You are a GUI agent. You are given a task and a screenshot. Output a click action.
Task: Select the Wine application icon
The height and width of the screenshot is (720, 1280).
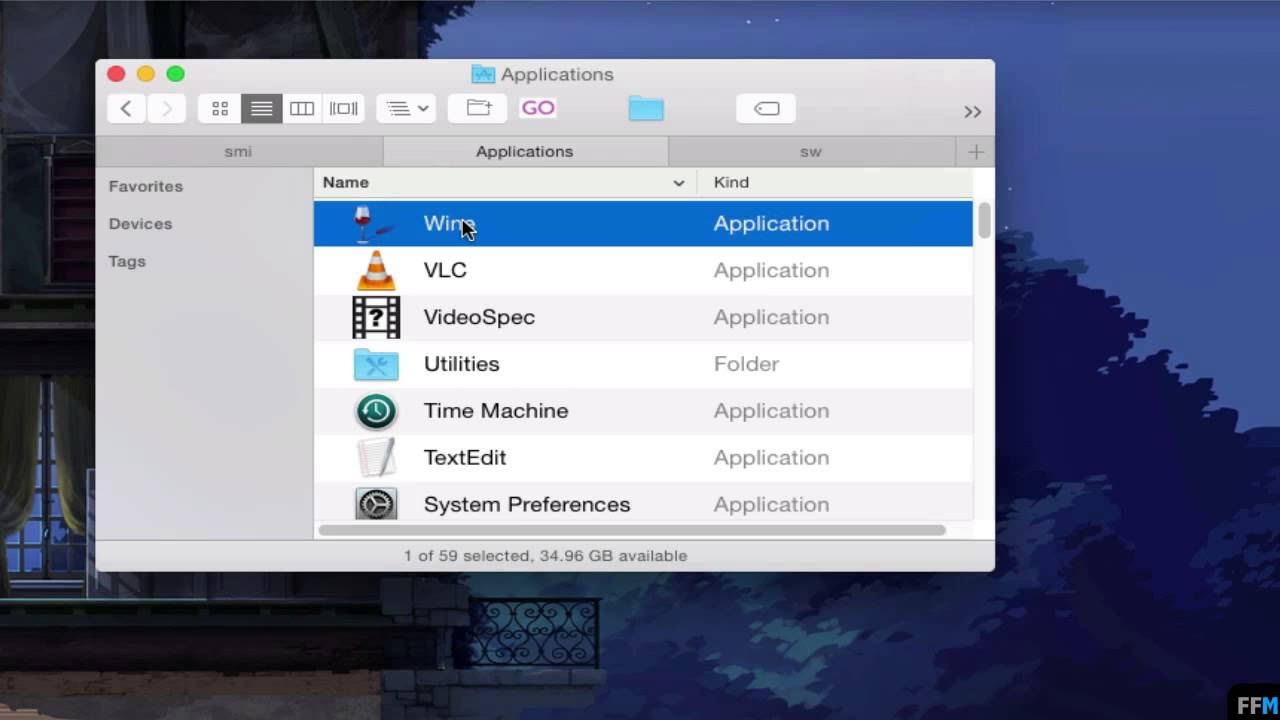374,223
